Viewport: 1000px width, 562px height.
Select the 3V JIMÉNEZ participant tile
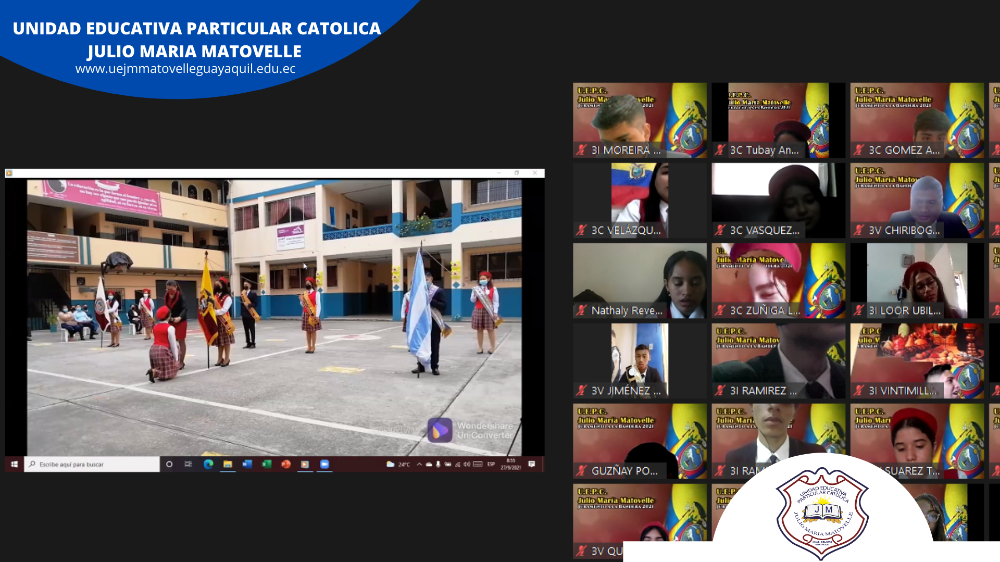click(640, 361)
